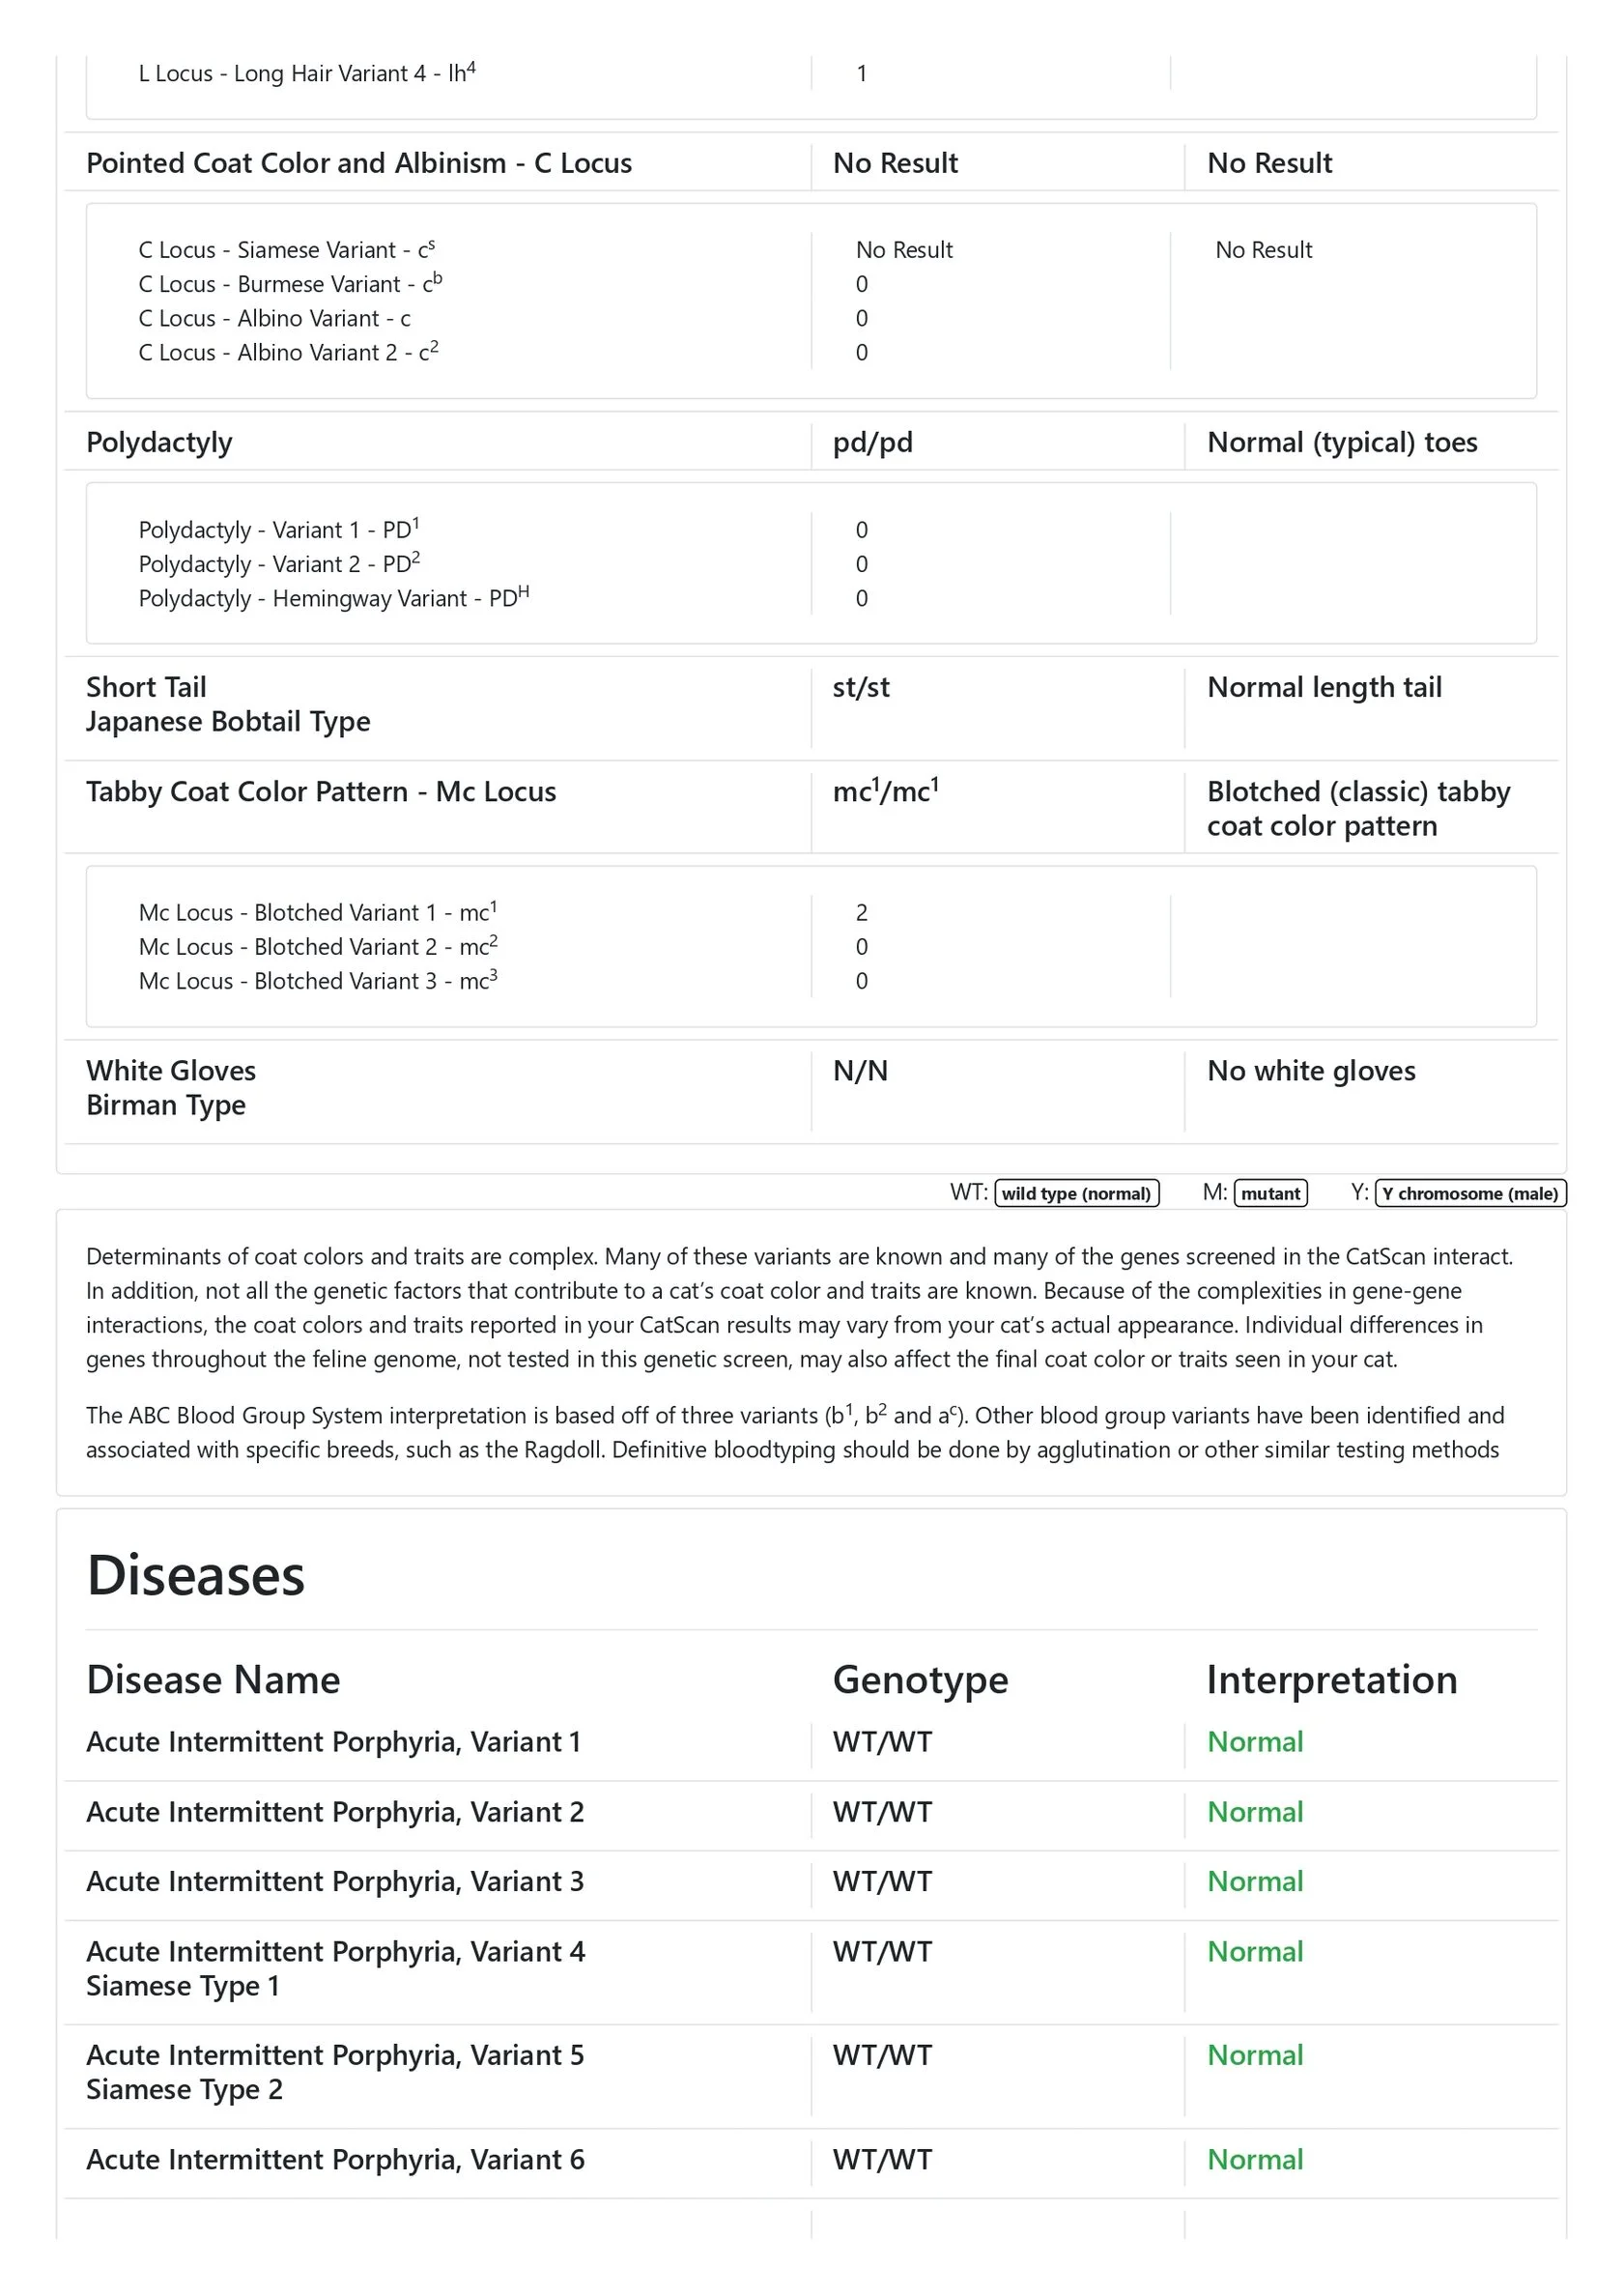Click the "mutant" legend badge
Viewport: 1623px width, 2296px height.
(1270, 1193)
